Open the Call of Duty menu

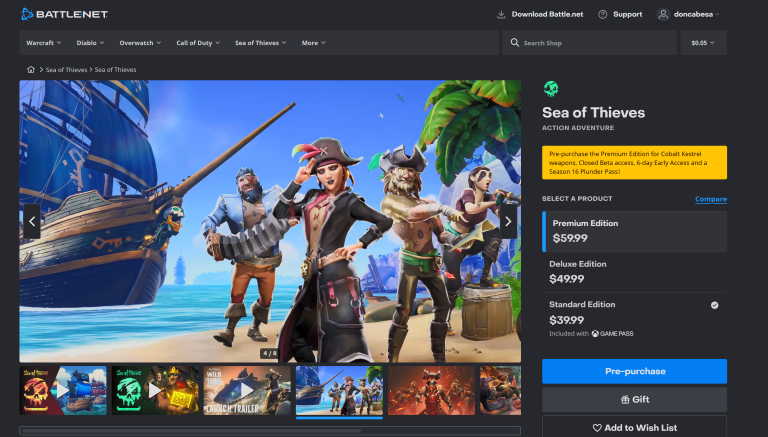[200, 43]
